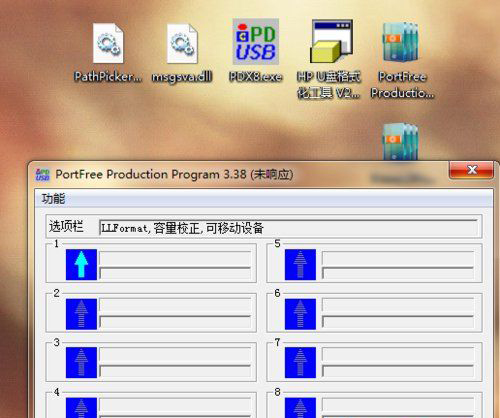The height and width of the screenshot is (418, 500).
Task: Click port 1 upper status field
Action: pos(175,258)
